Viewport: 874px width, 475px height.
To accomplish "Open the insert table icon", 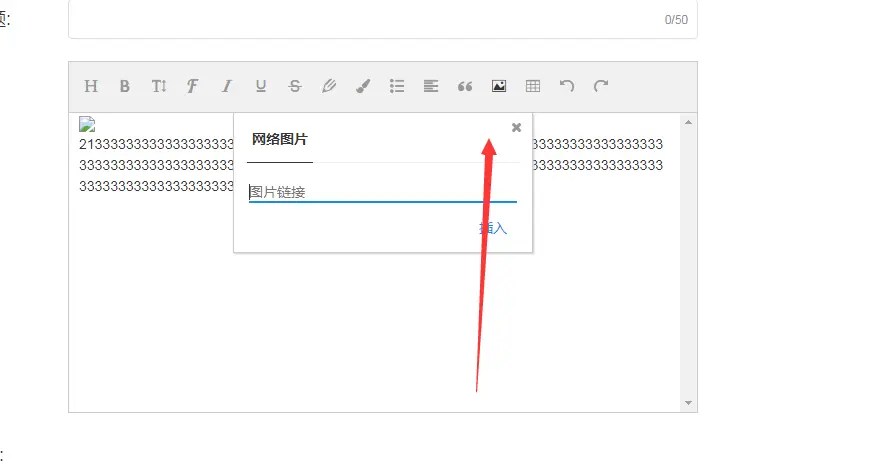I will (x=533, y=86).
